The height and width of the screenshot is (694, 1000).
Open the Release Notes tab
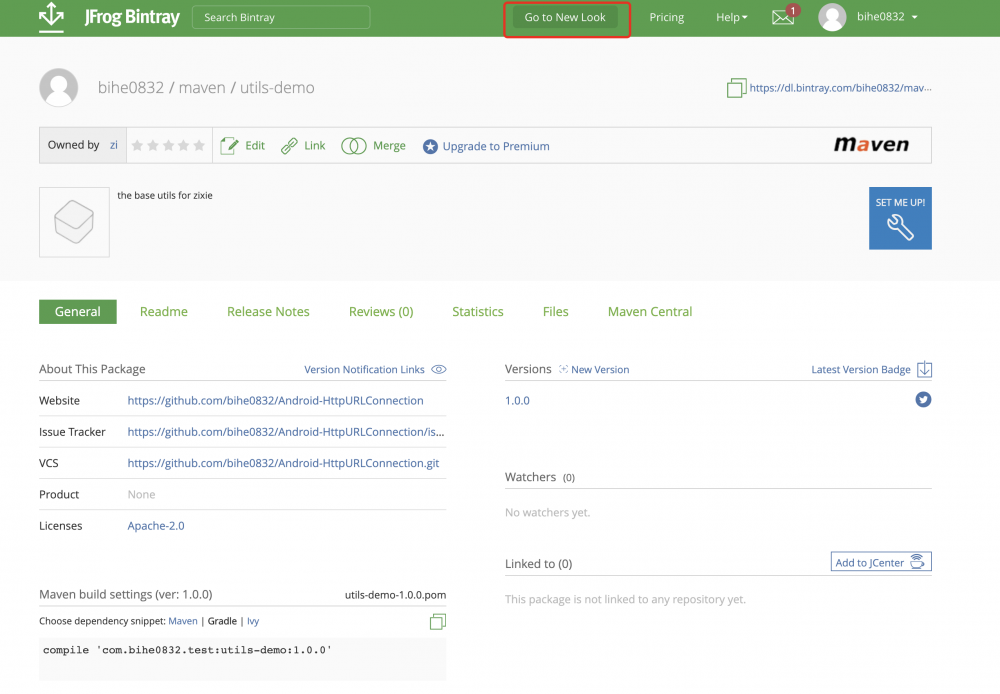click(268, 311)
